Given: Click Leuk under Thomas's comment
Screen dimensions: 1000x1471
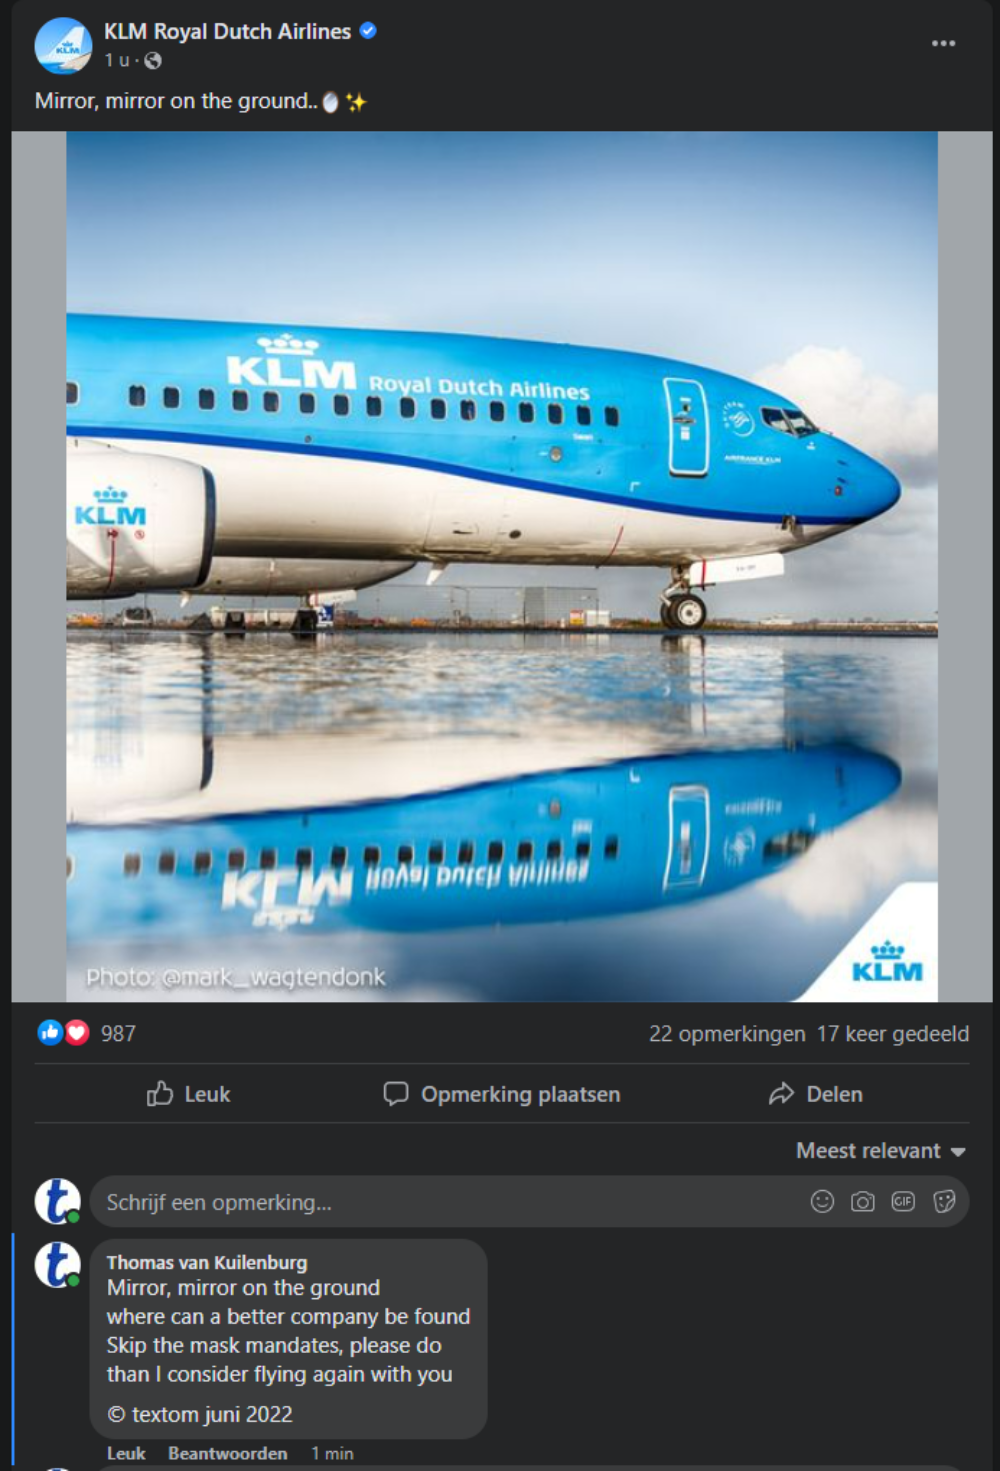Looking at the screenshot, I should tap(126, 1453).
